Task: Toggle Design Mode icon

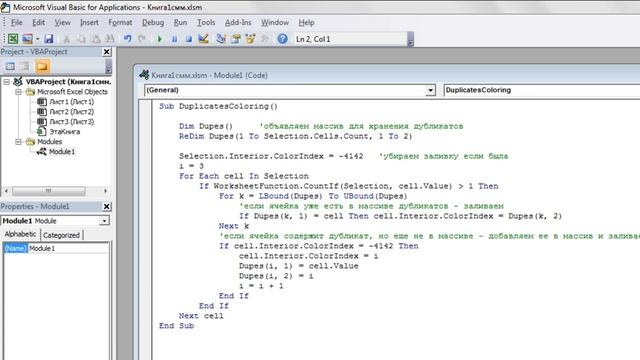Action: point(203,39)
